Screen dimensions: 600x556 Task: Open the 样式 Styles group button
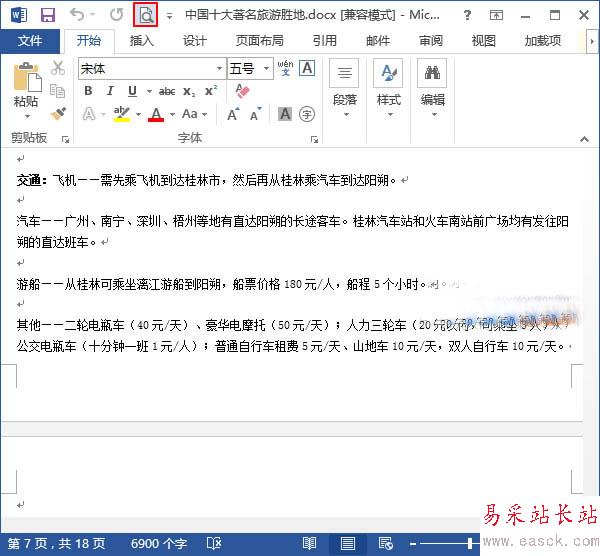(389, 89)
